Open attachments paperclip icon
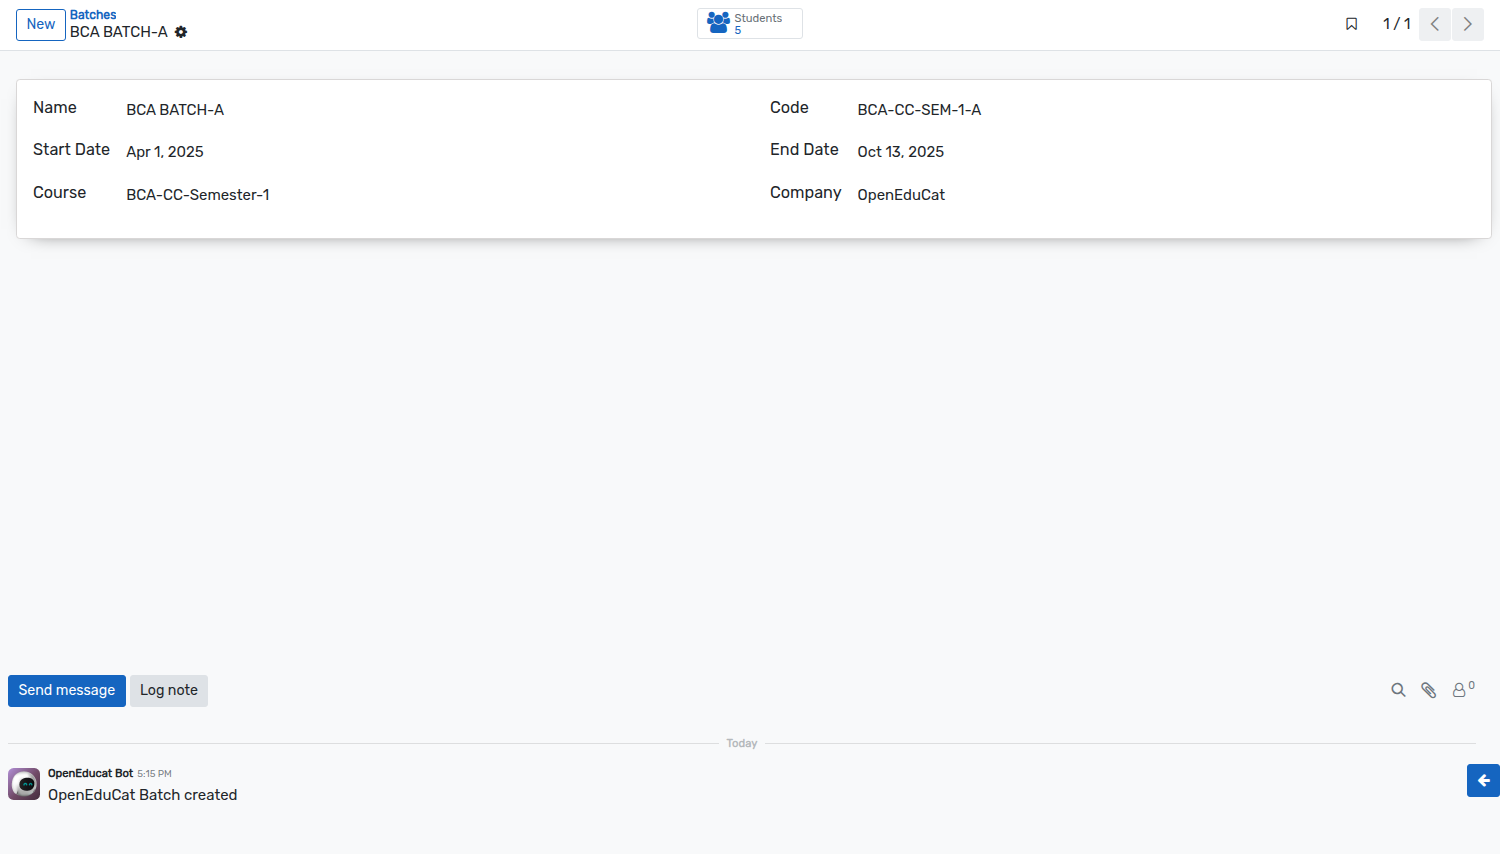1500x854 pixels. [1429, 690]
